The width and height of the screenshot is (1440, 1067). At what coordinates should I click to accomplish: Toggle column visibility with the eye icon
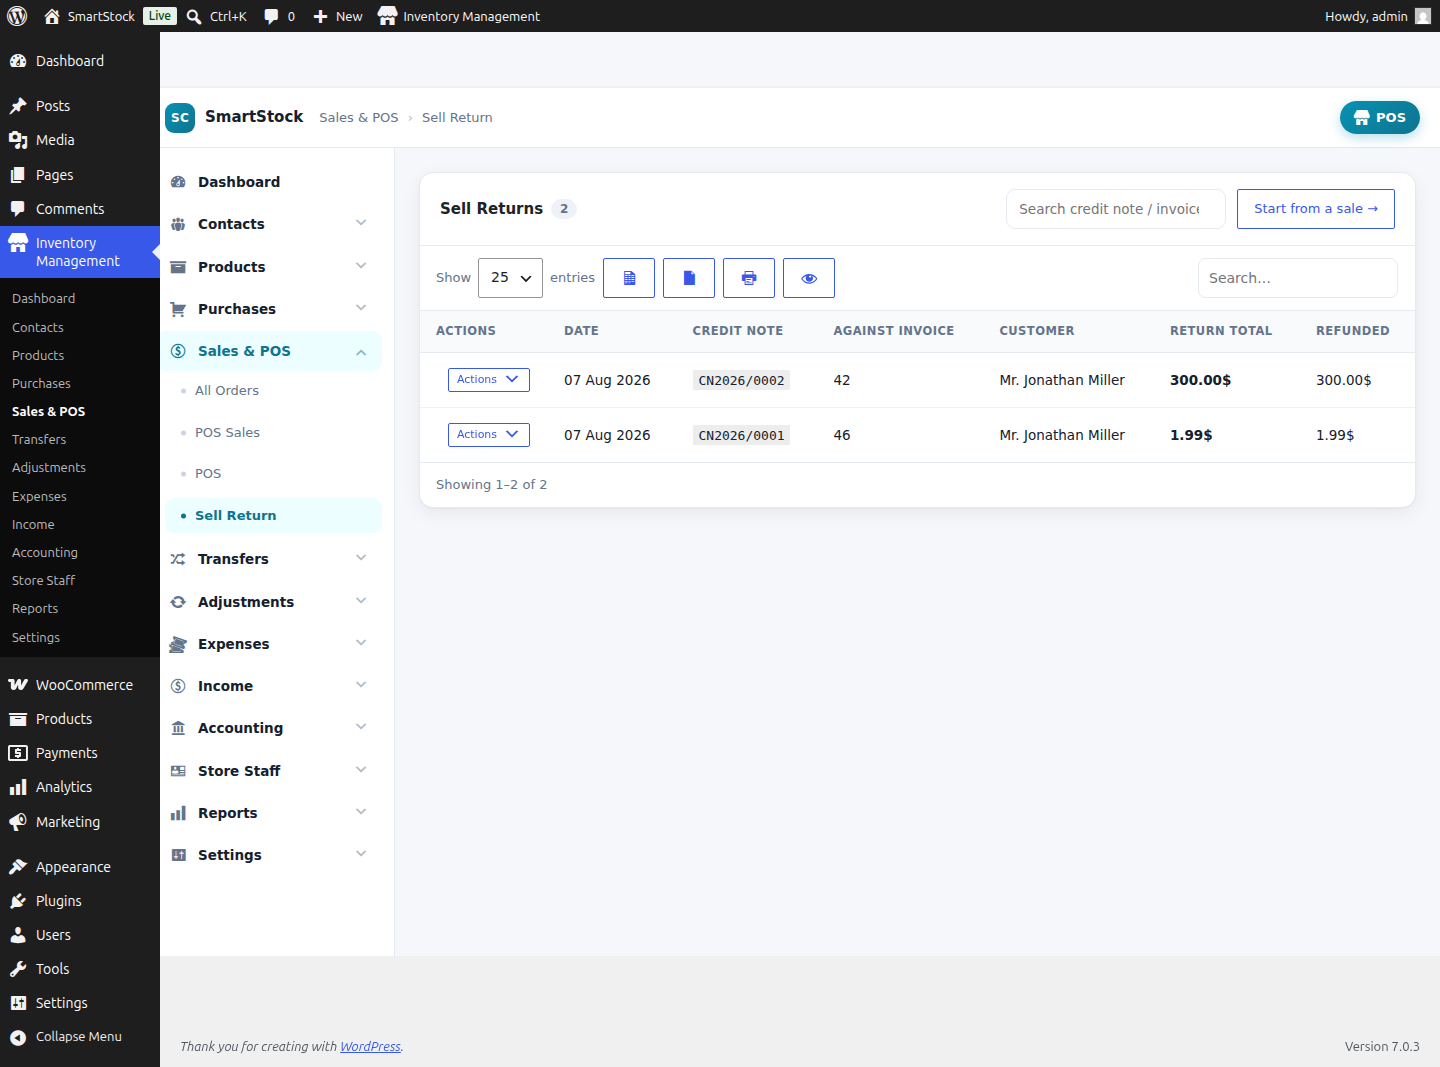809,278
